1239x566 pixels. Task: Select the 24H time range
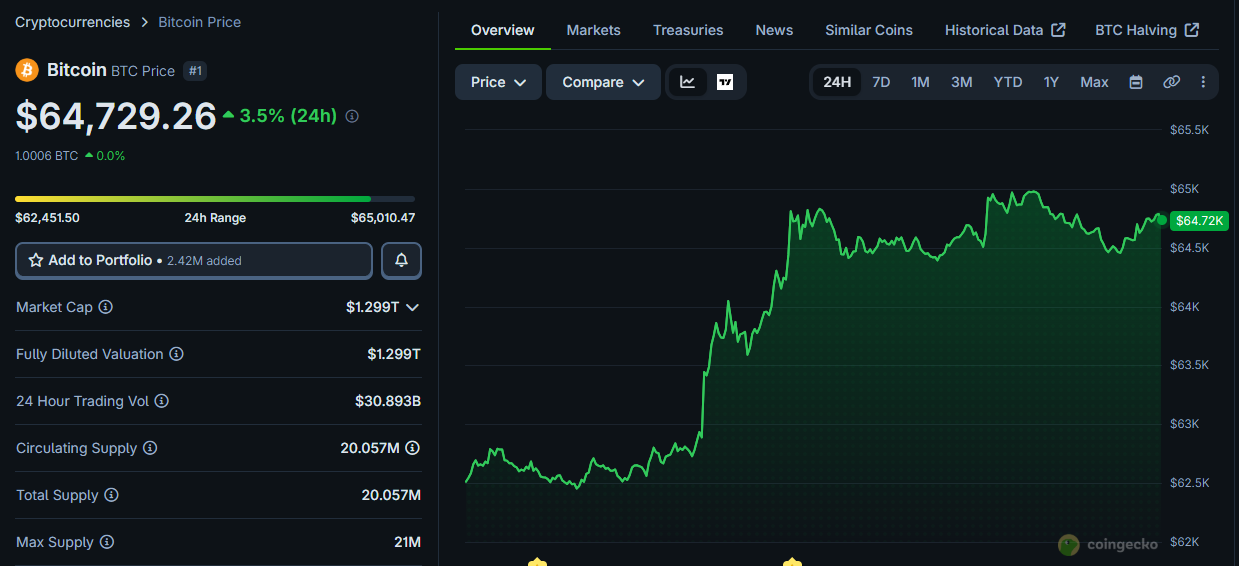[x=837, y=82]
